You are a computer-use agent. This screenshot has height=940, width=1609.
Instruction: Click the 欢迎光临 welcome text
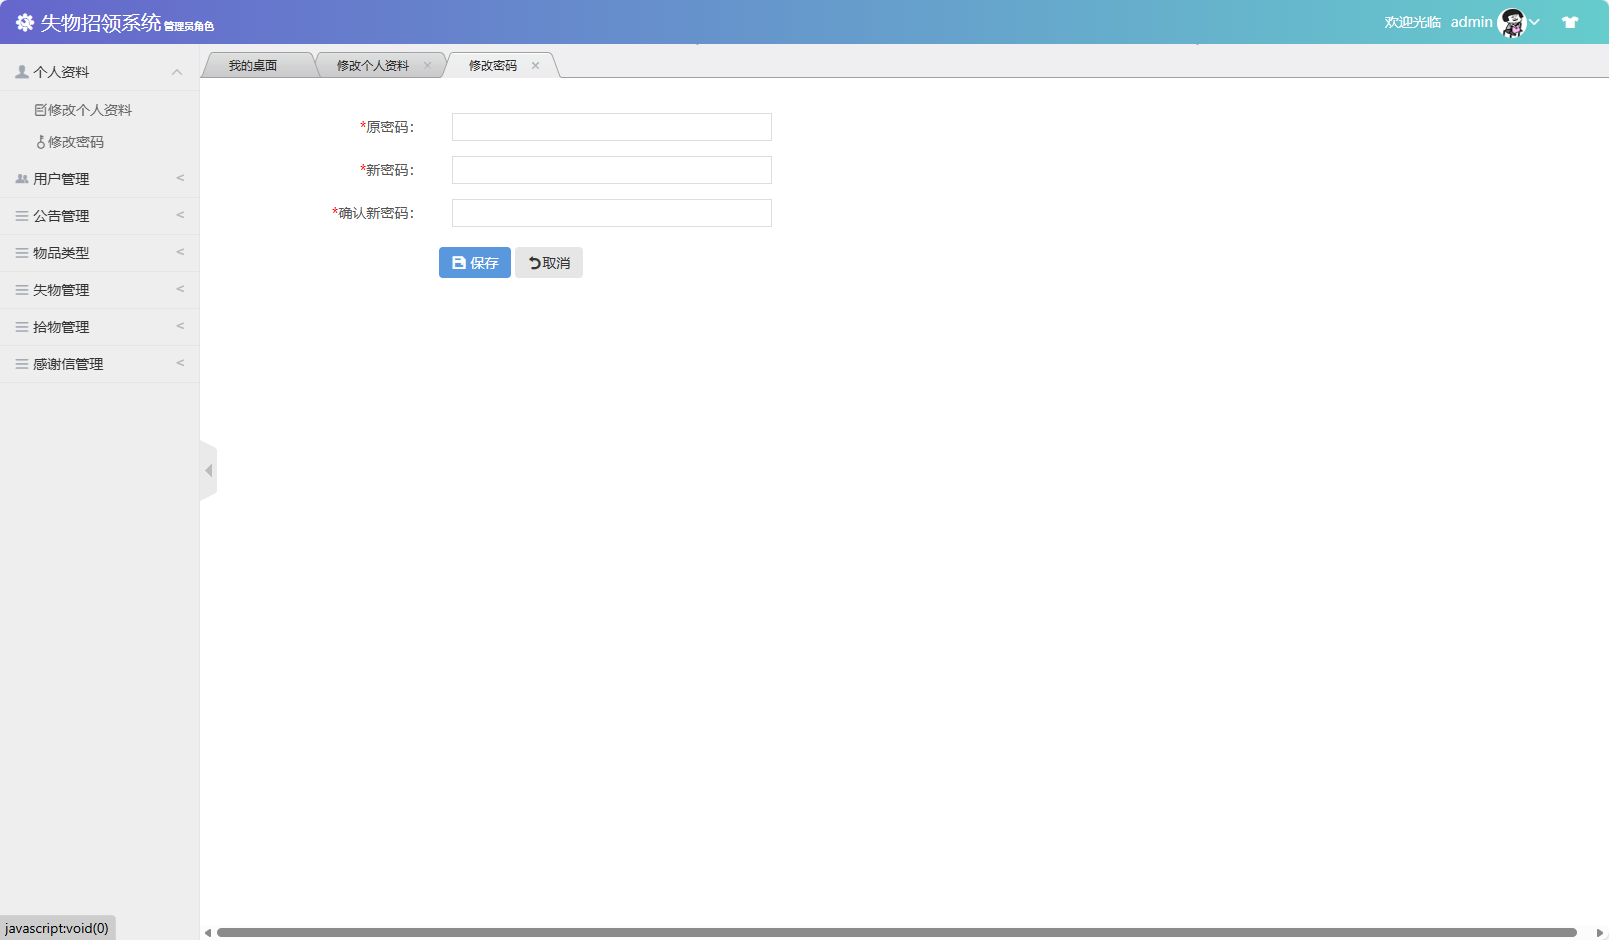pos(1413,22)
